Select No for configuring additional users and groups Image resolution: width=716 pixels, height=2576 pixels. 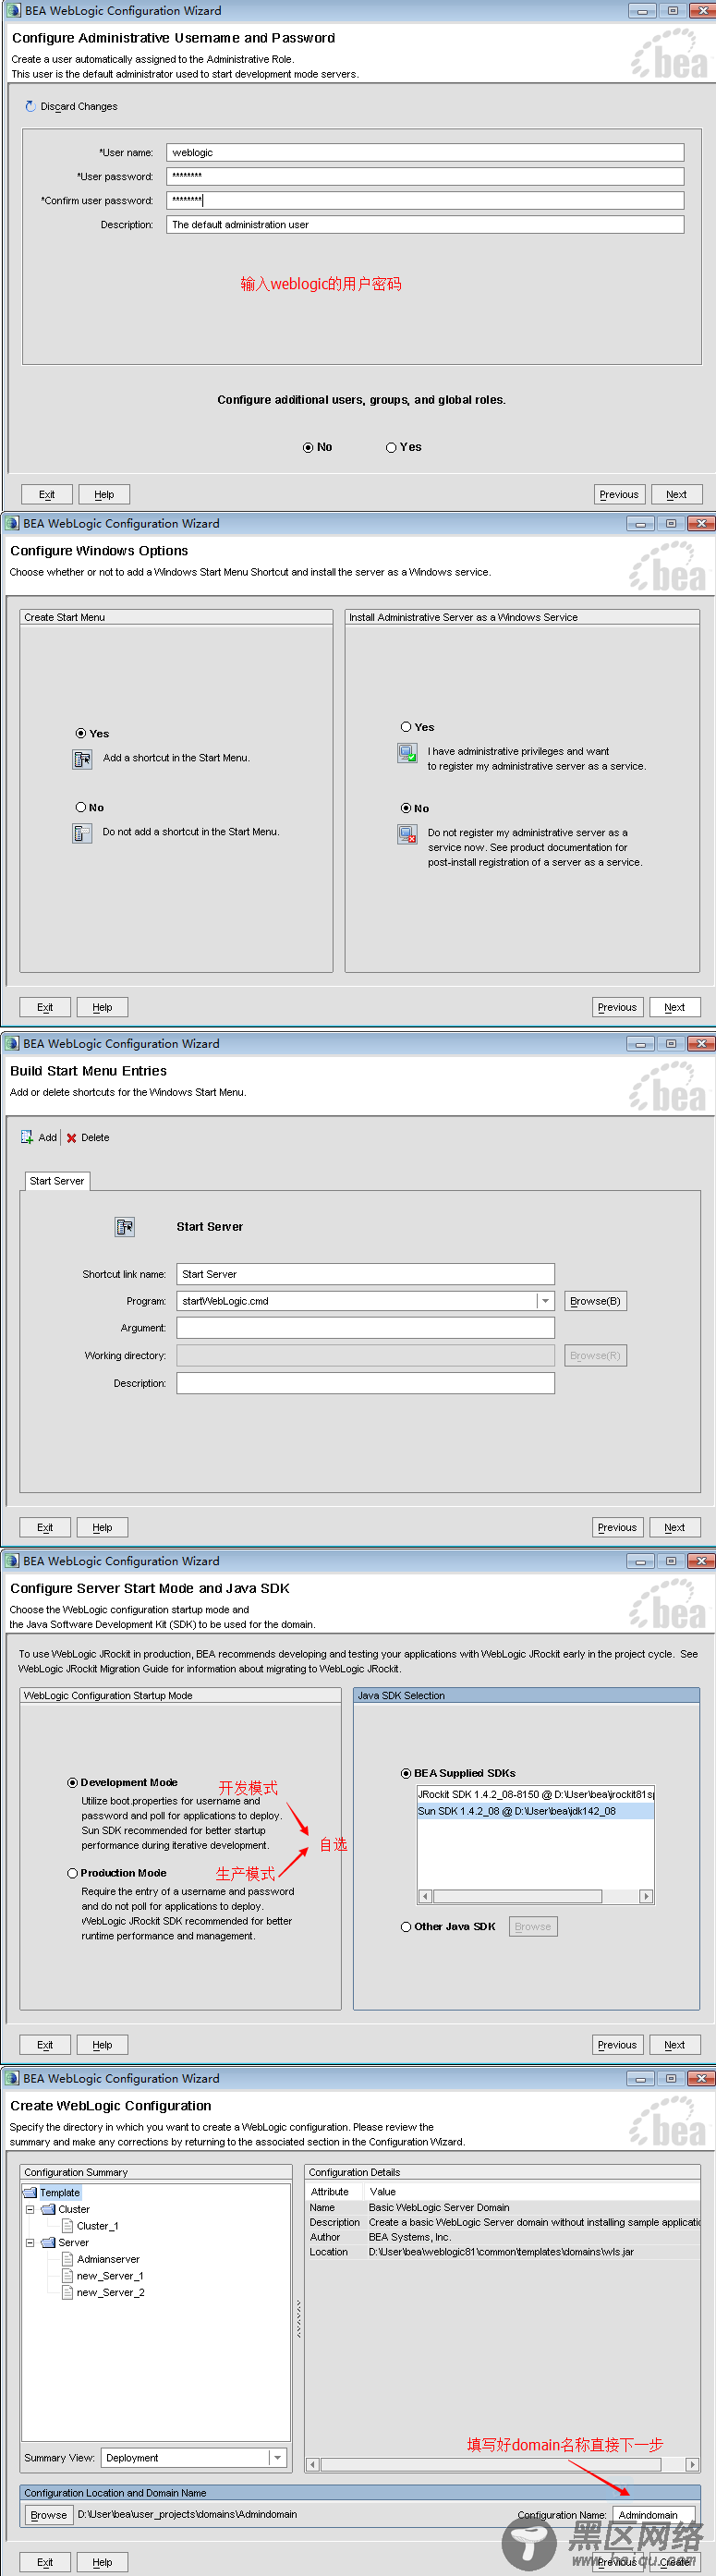[x=308, y=448]
